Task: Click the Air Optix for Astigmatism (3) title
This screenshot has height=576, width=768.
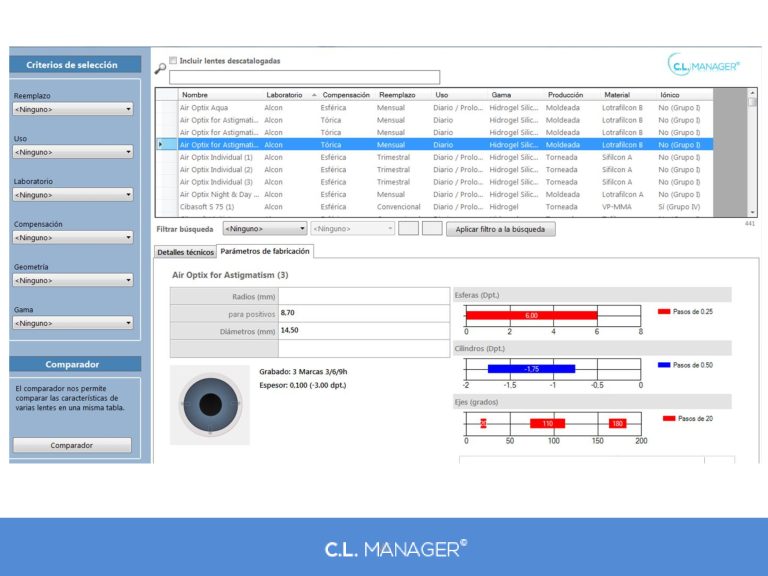Action: tap(230, 275)
